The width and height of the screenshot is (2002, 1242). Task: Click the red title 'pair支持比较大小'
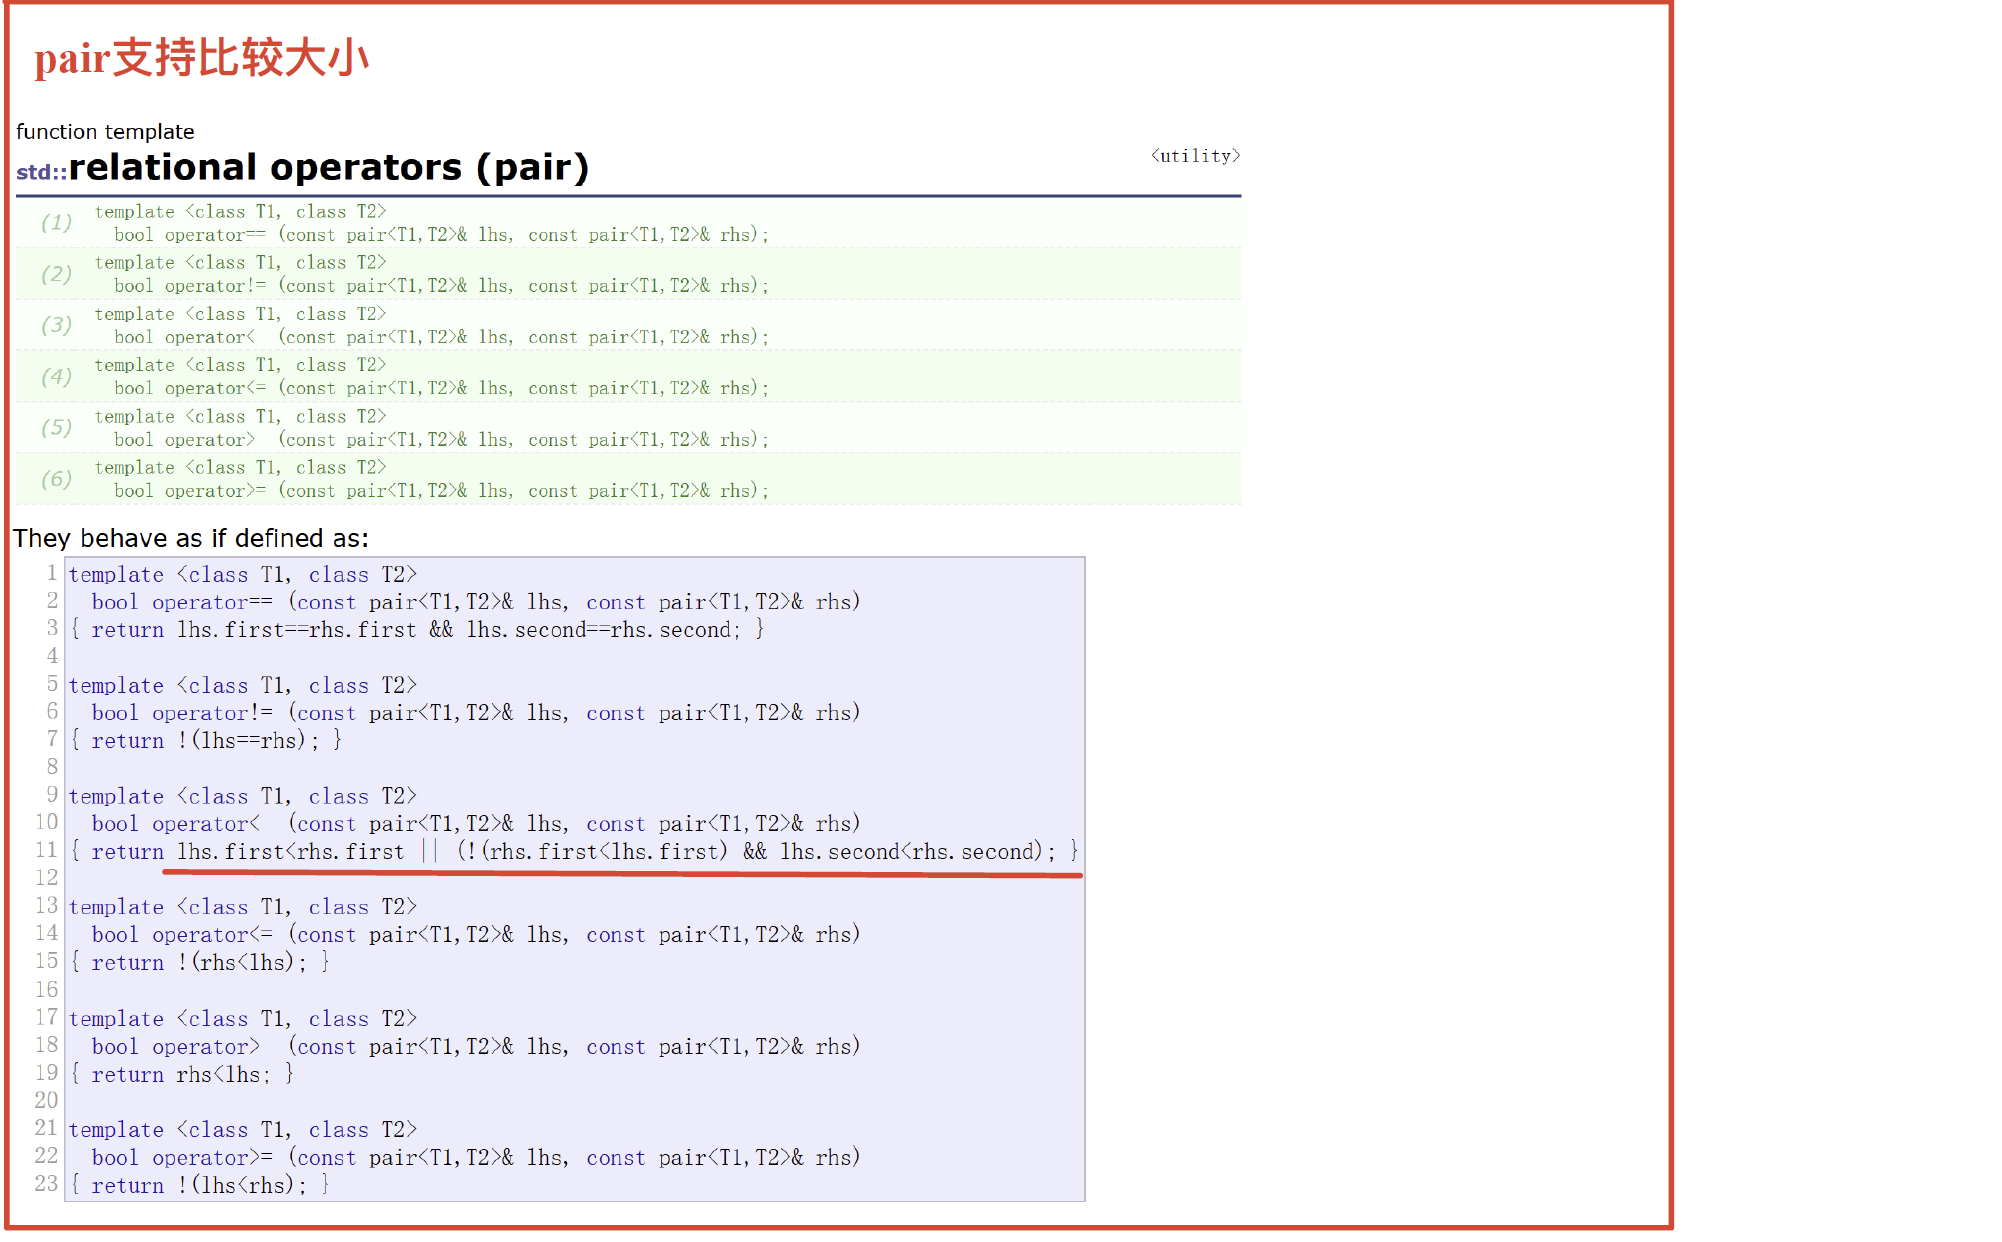point(201,58)
